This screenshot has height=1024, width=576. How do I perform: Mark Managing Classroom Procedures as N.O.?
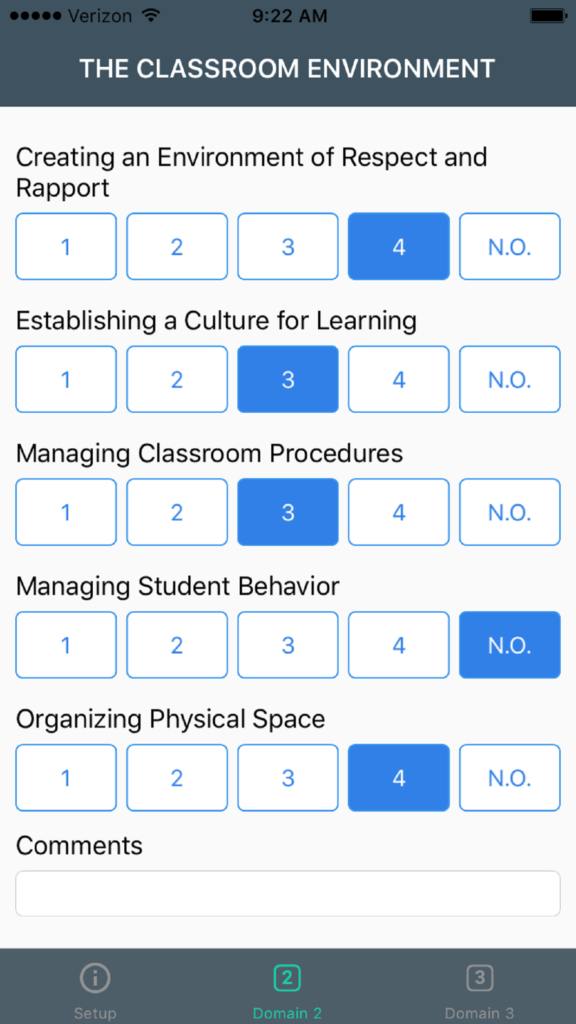(509, 512)
